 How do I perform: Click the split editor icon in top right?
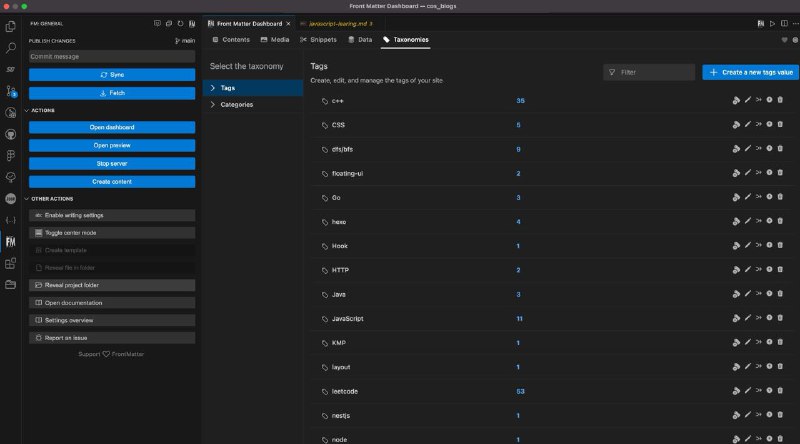783,22
